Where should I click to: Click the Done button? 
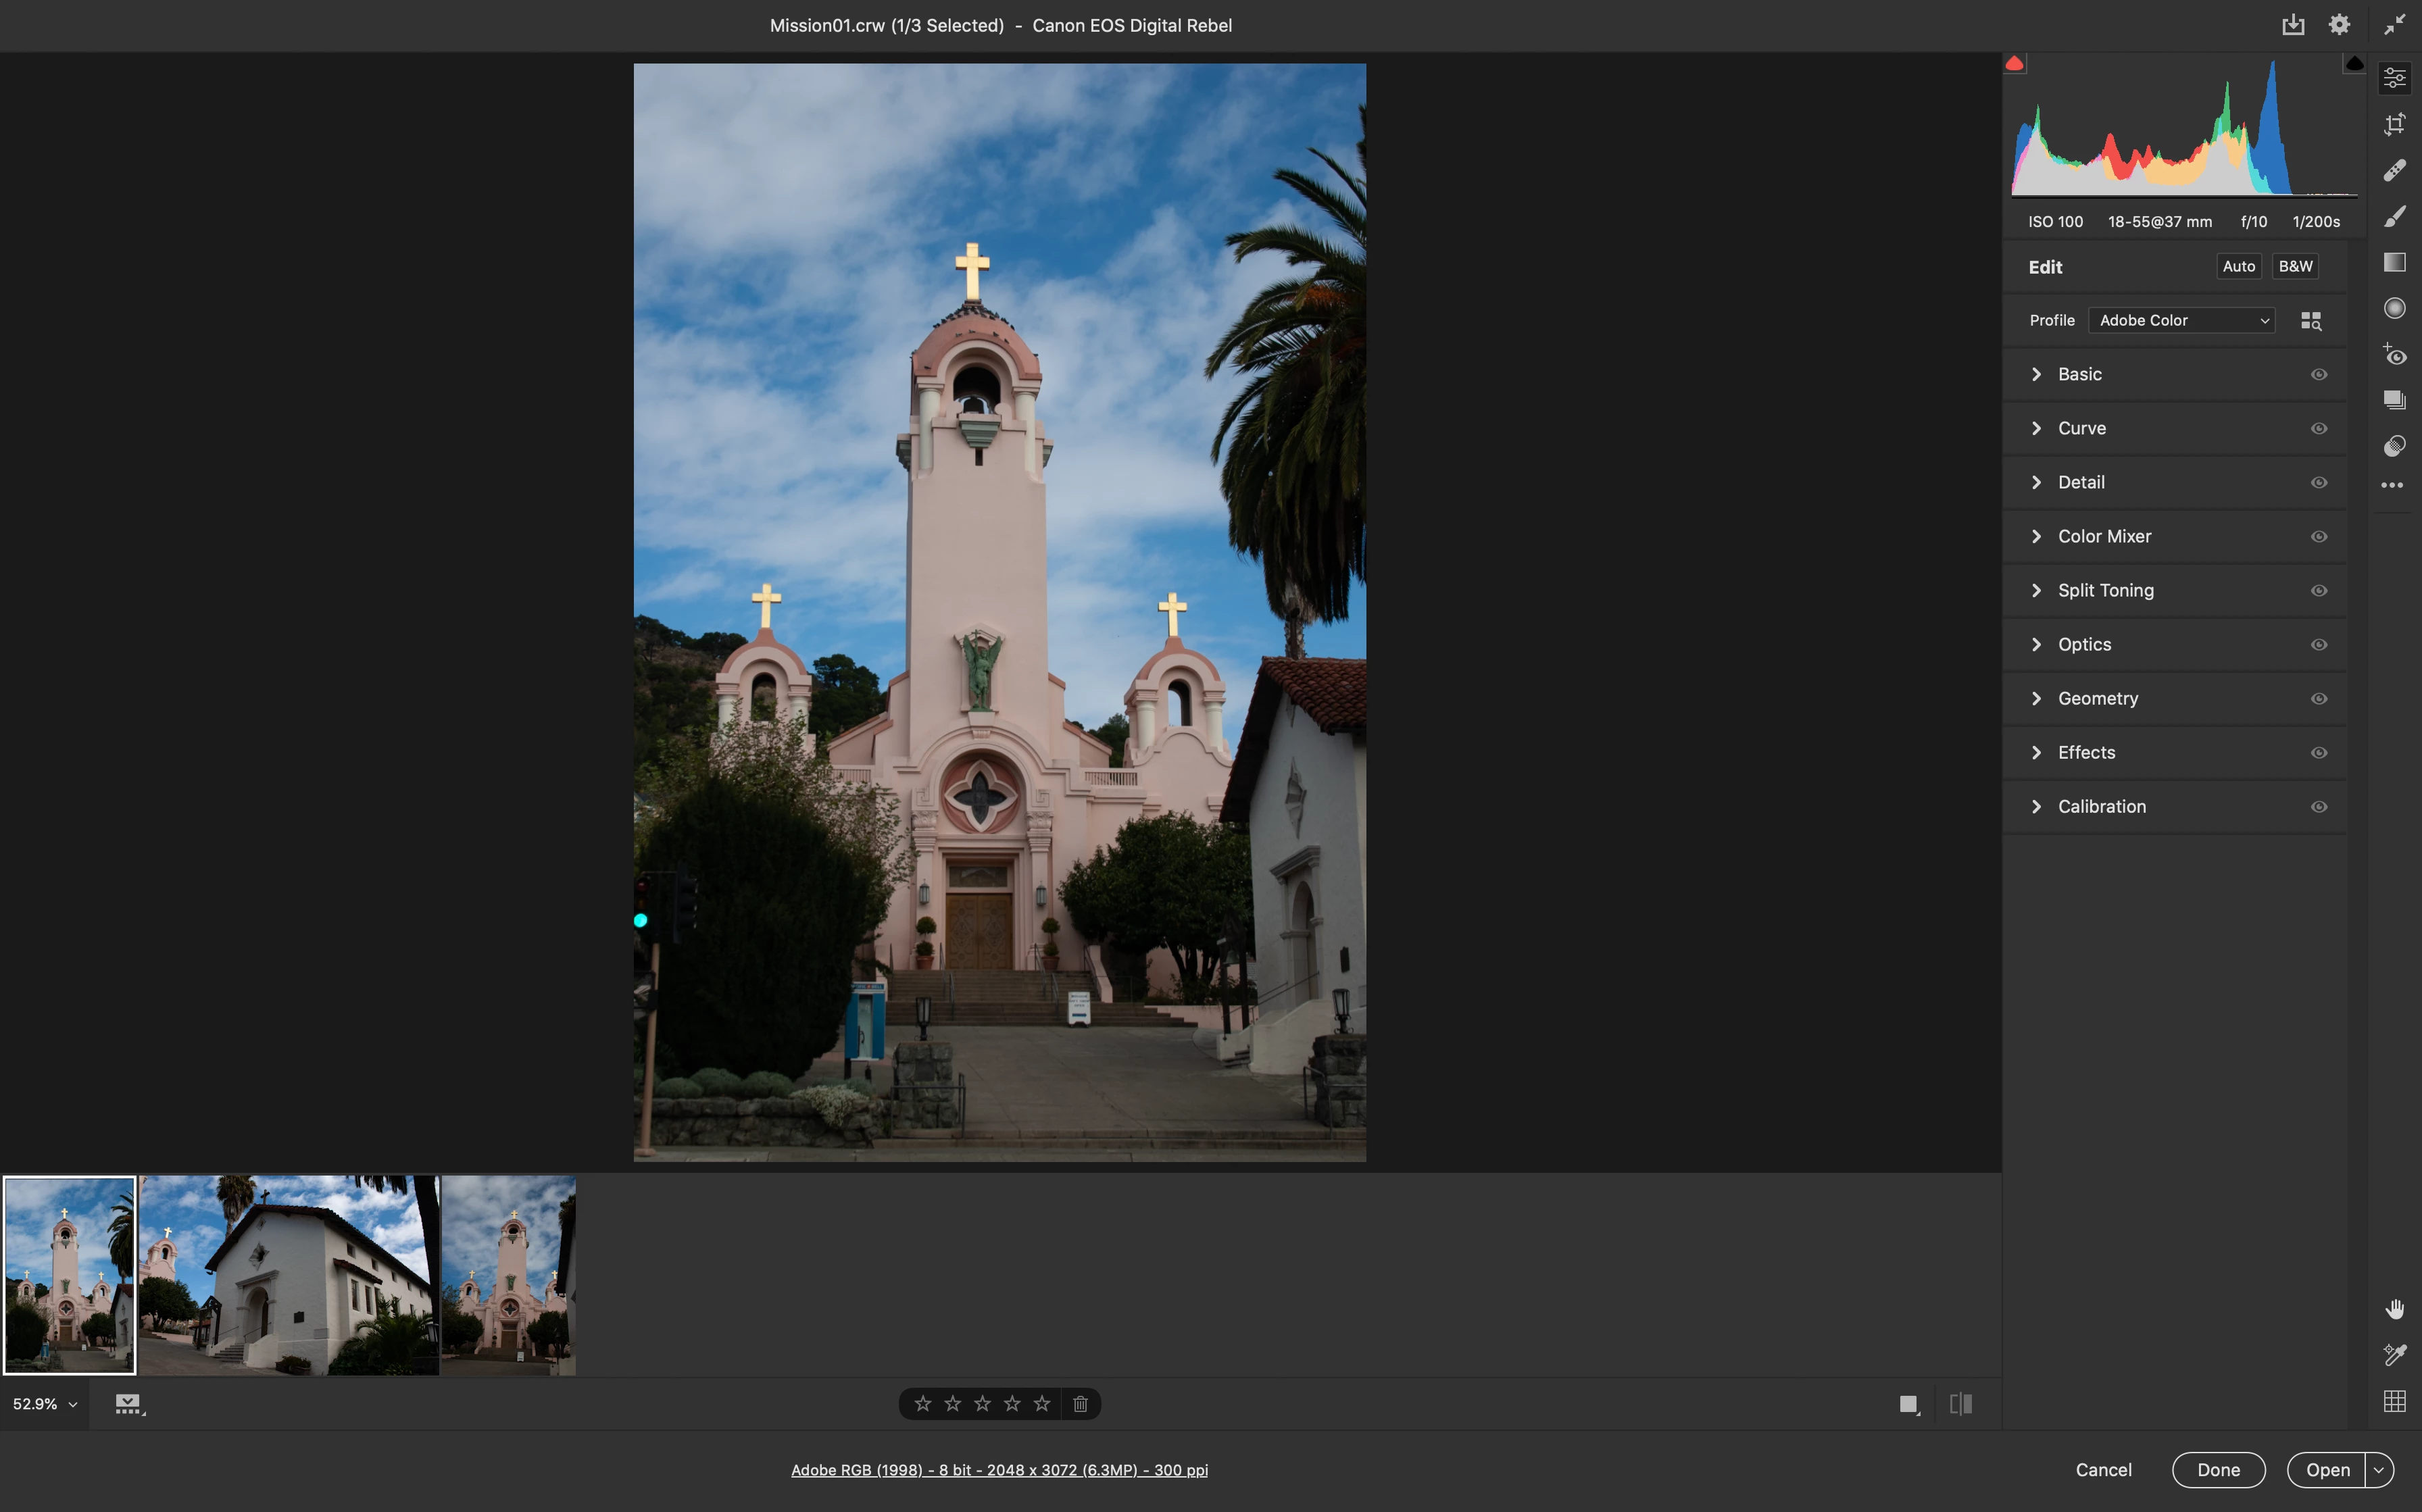[x=2218, y=1469]
